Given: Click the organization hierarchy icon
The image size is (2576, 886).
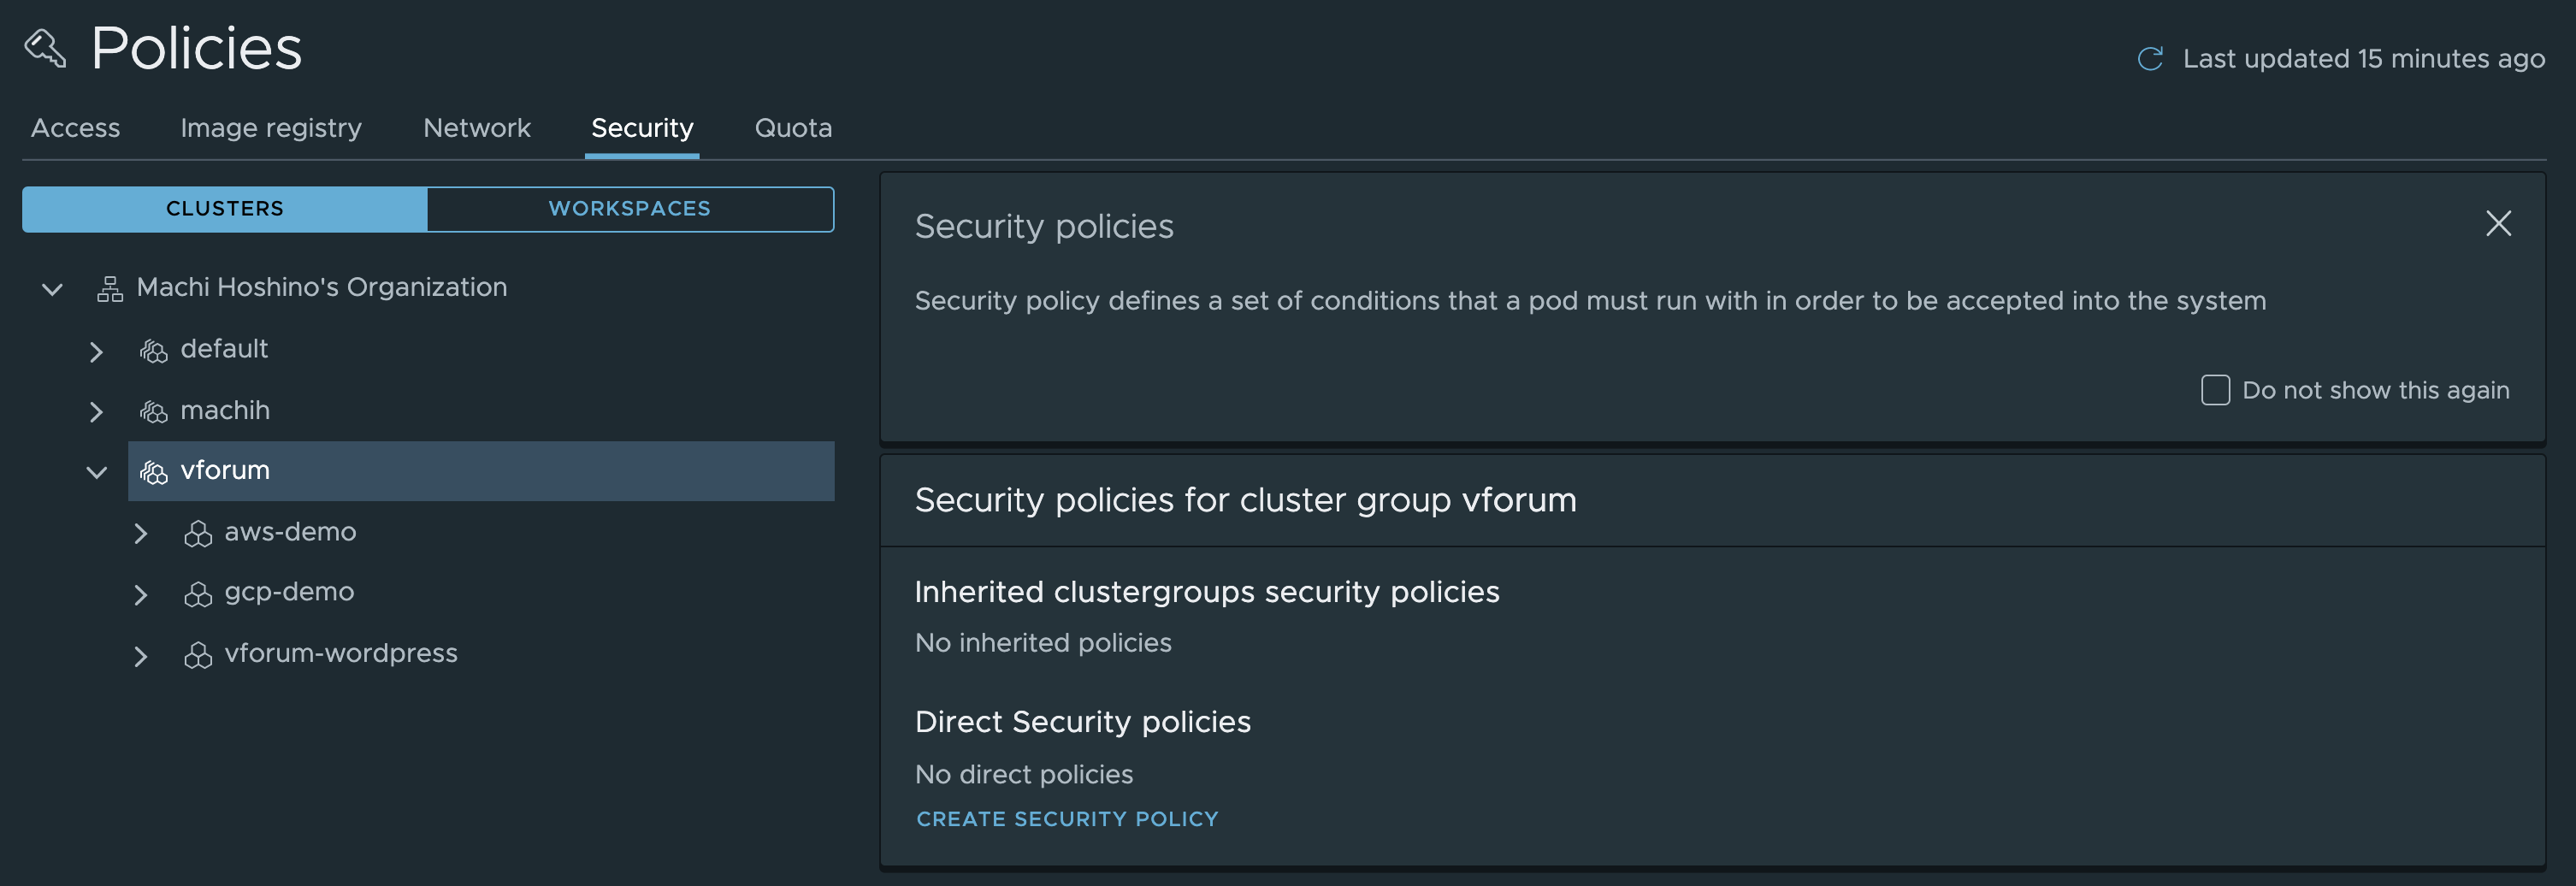Looking at the screenshot, I should 110,289.
